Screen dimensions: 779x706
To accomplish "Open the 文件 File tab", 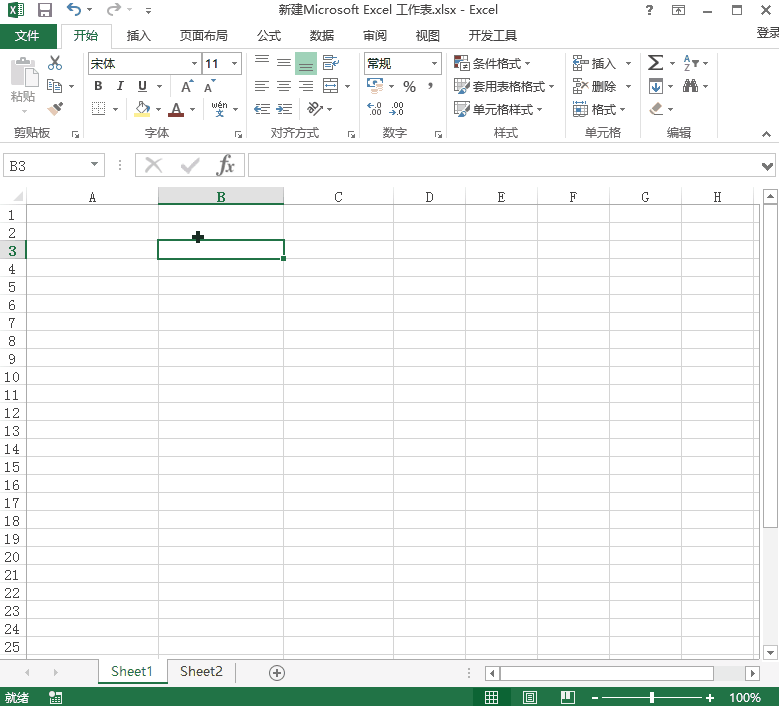I will 27,35.
